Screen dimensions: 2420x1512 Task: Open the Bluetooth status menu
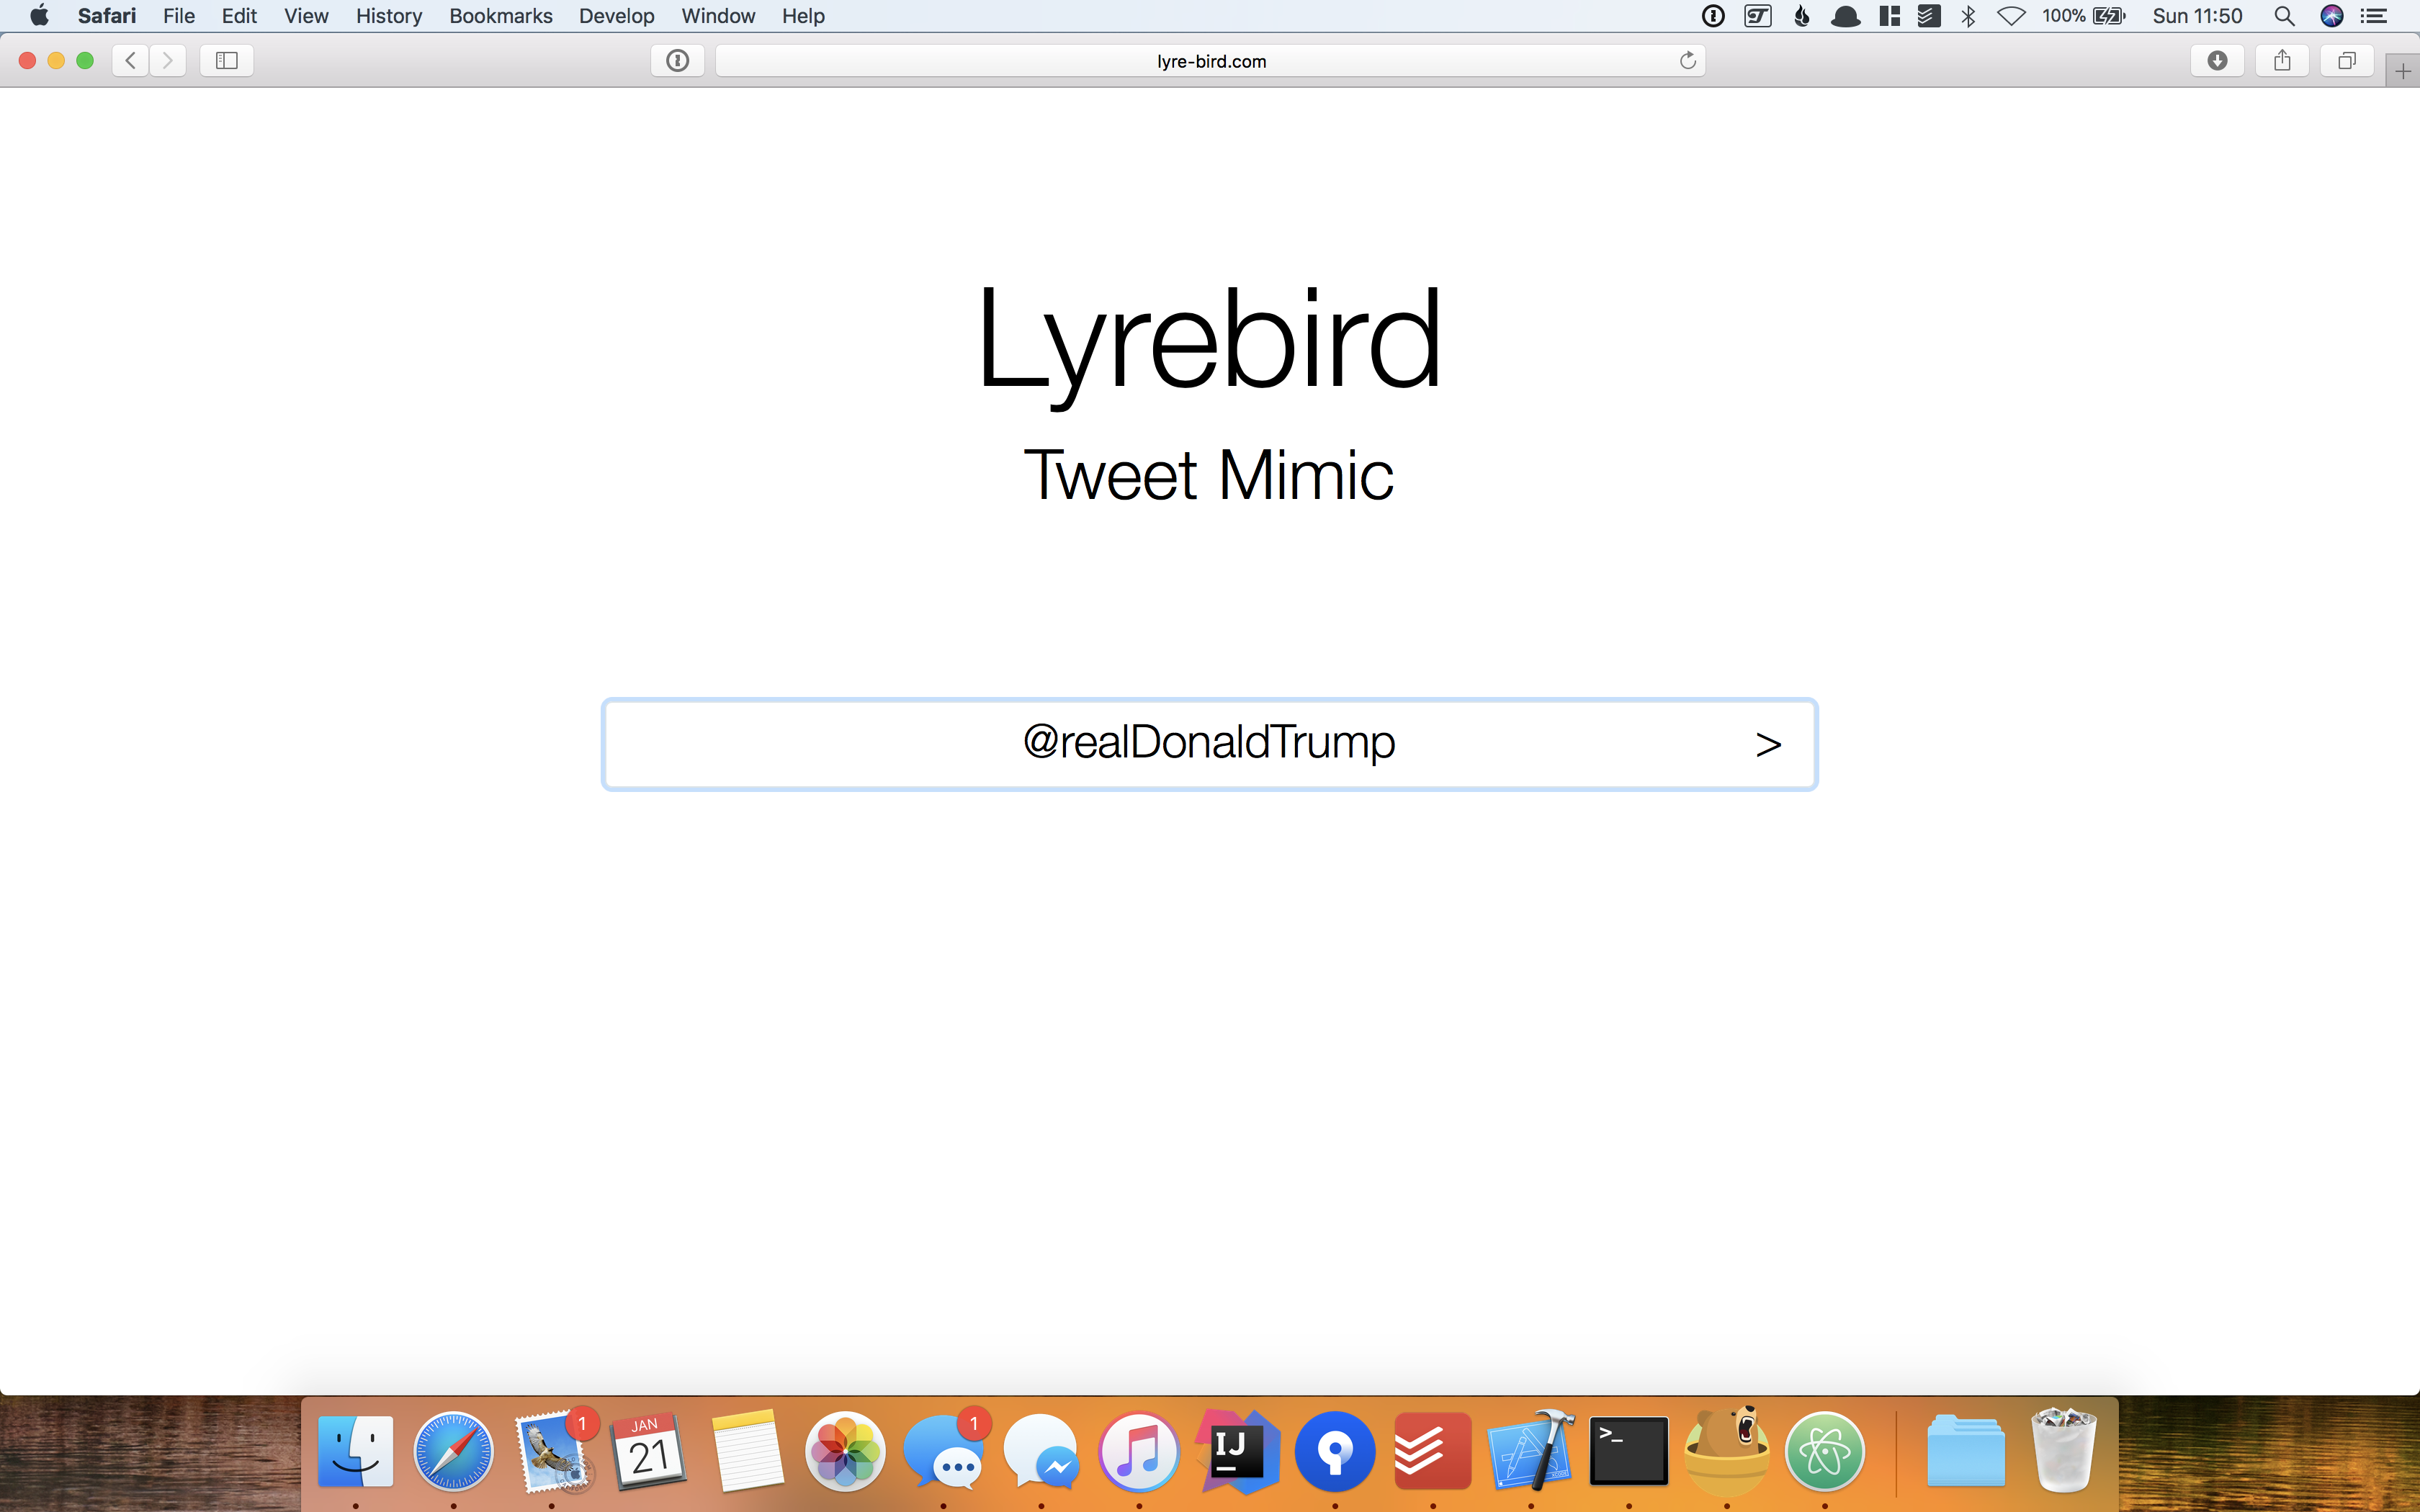[1968, 16]
